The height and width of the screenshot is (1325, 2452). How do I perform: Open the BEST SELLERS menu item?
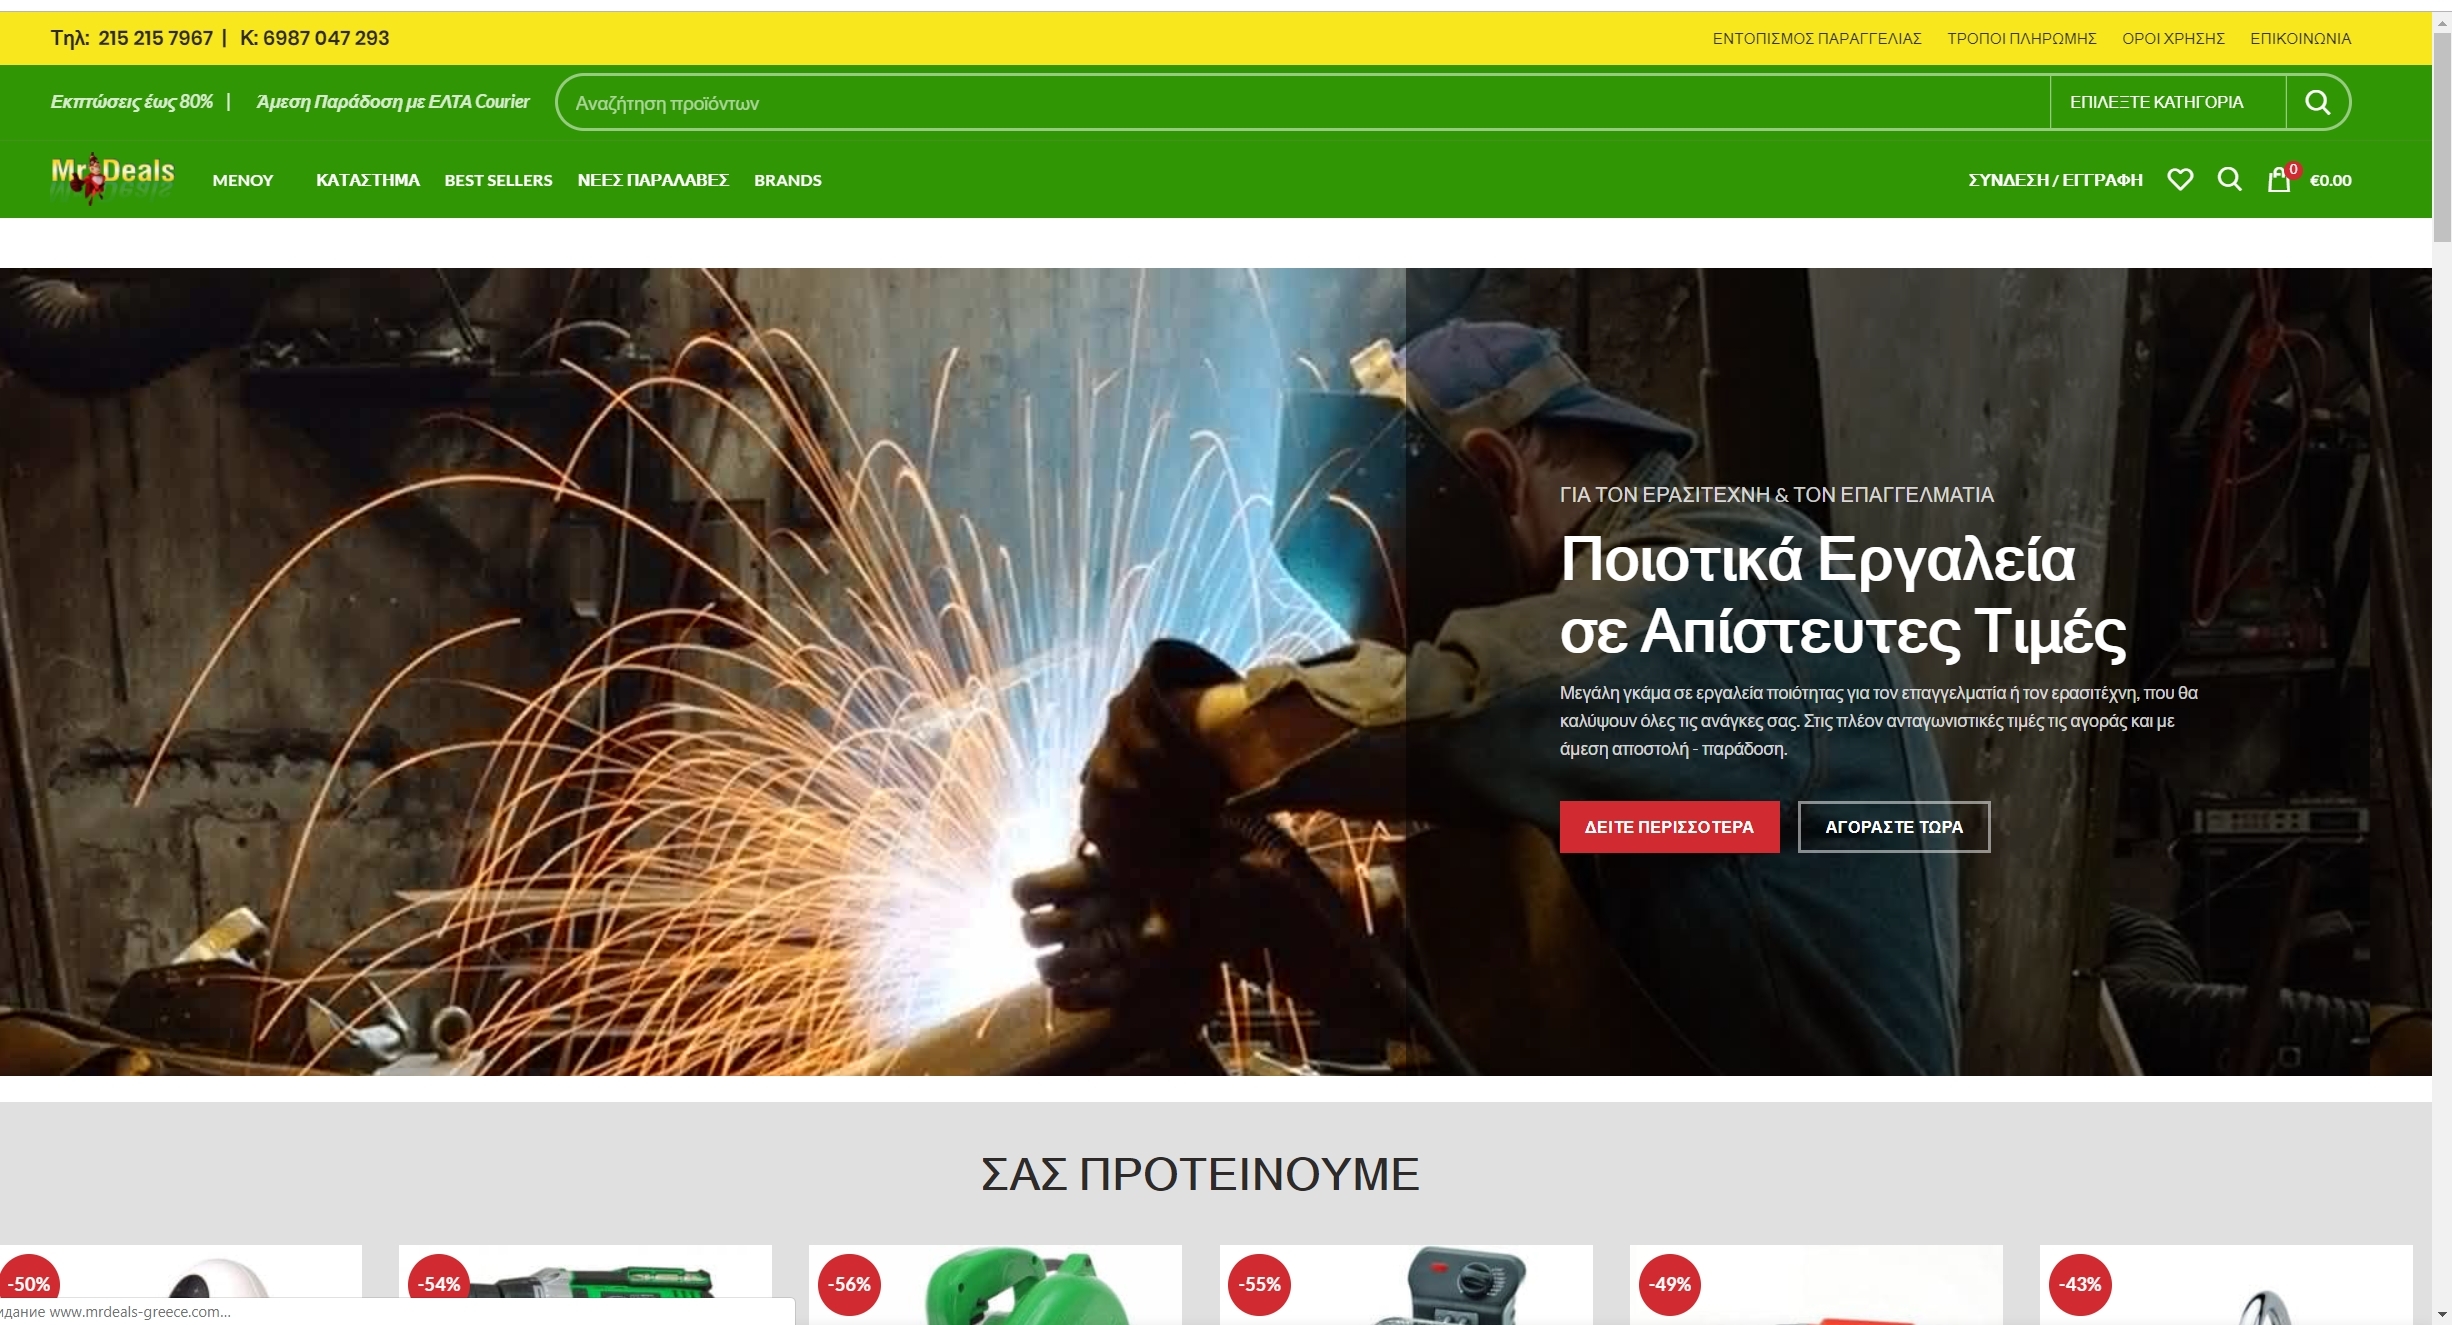[x=498, y=181]
